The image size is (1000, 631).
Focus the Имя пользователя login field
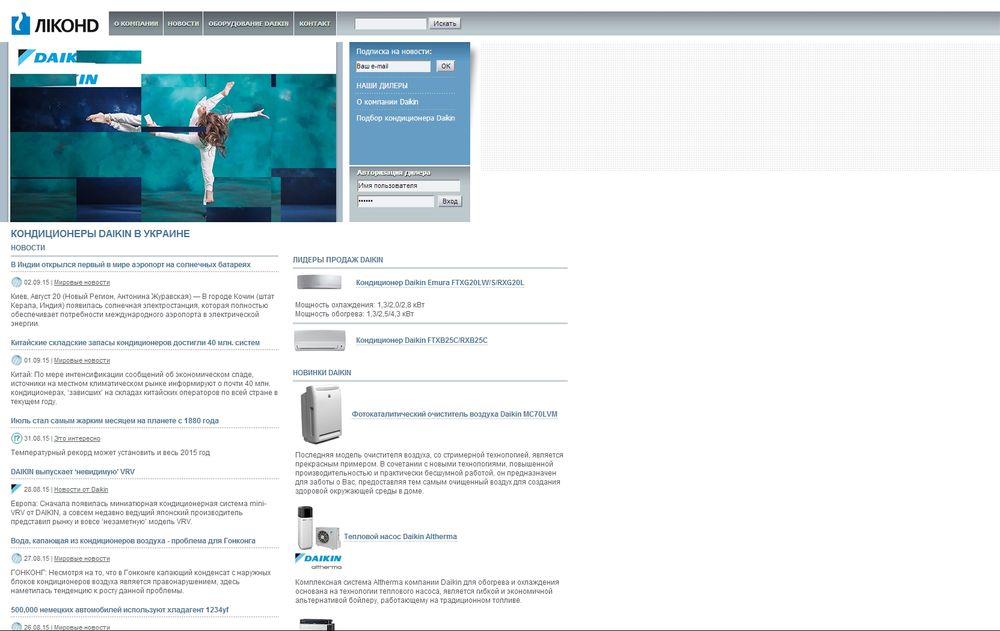coord(408,186)
